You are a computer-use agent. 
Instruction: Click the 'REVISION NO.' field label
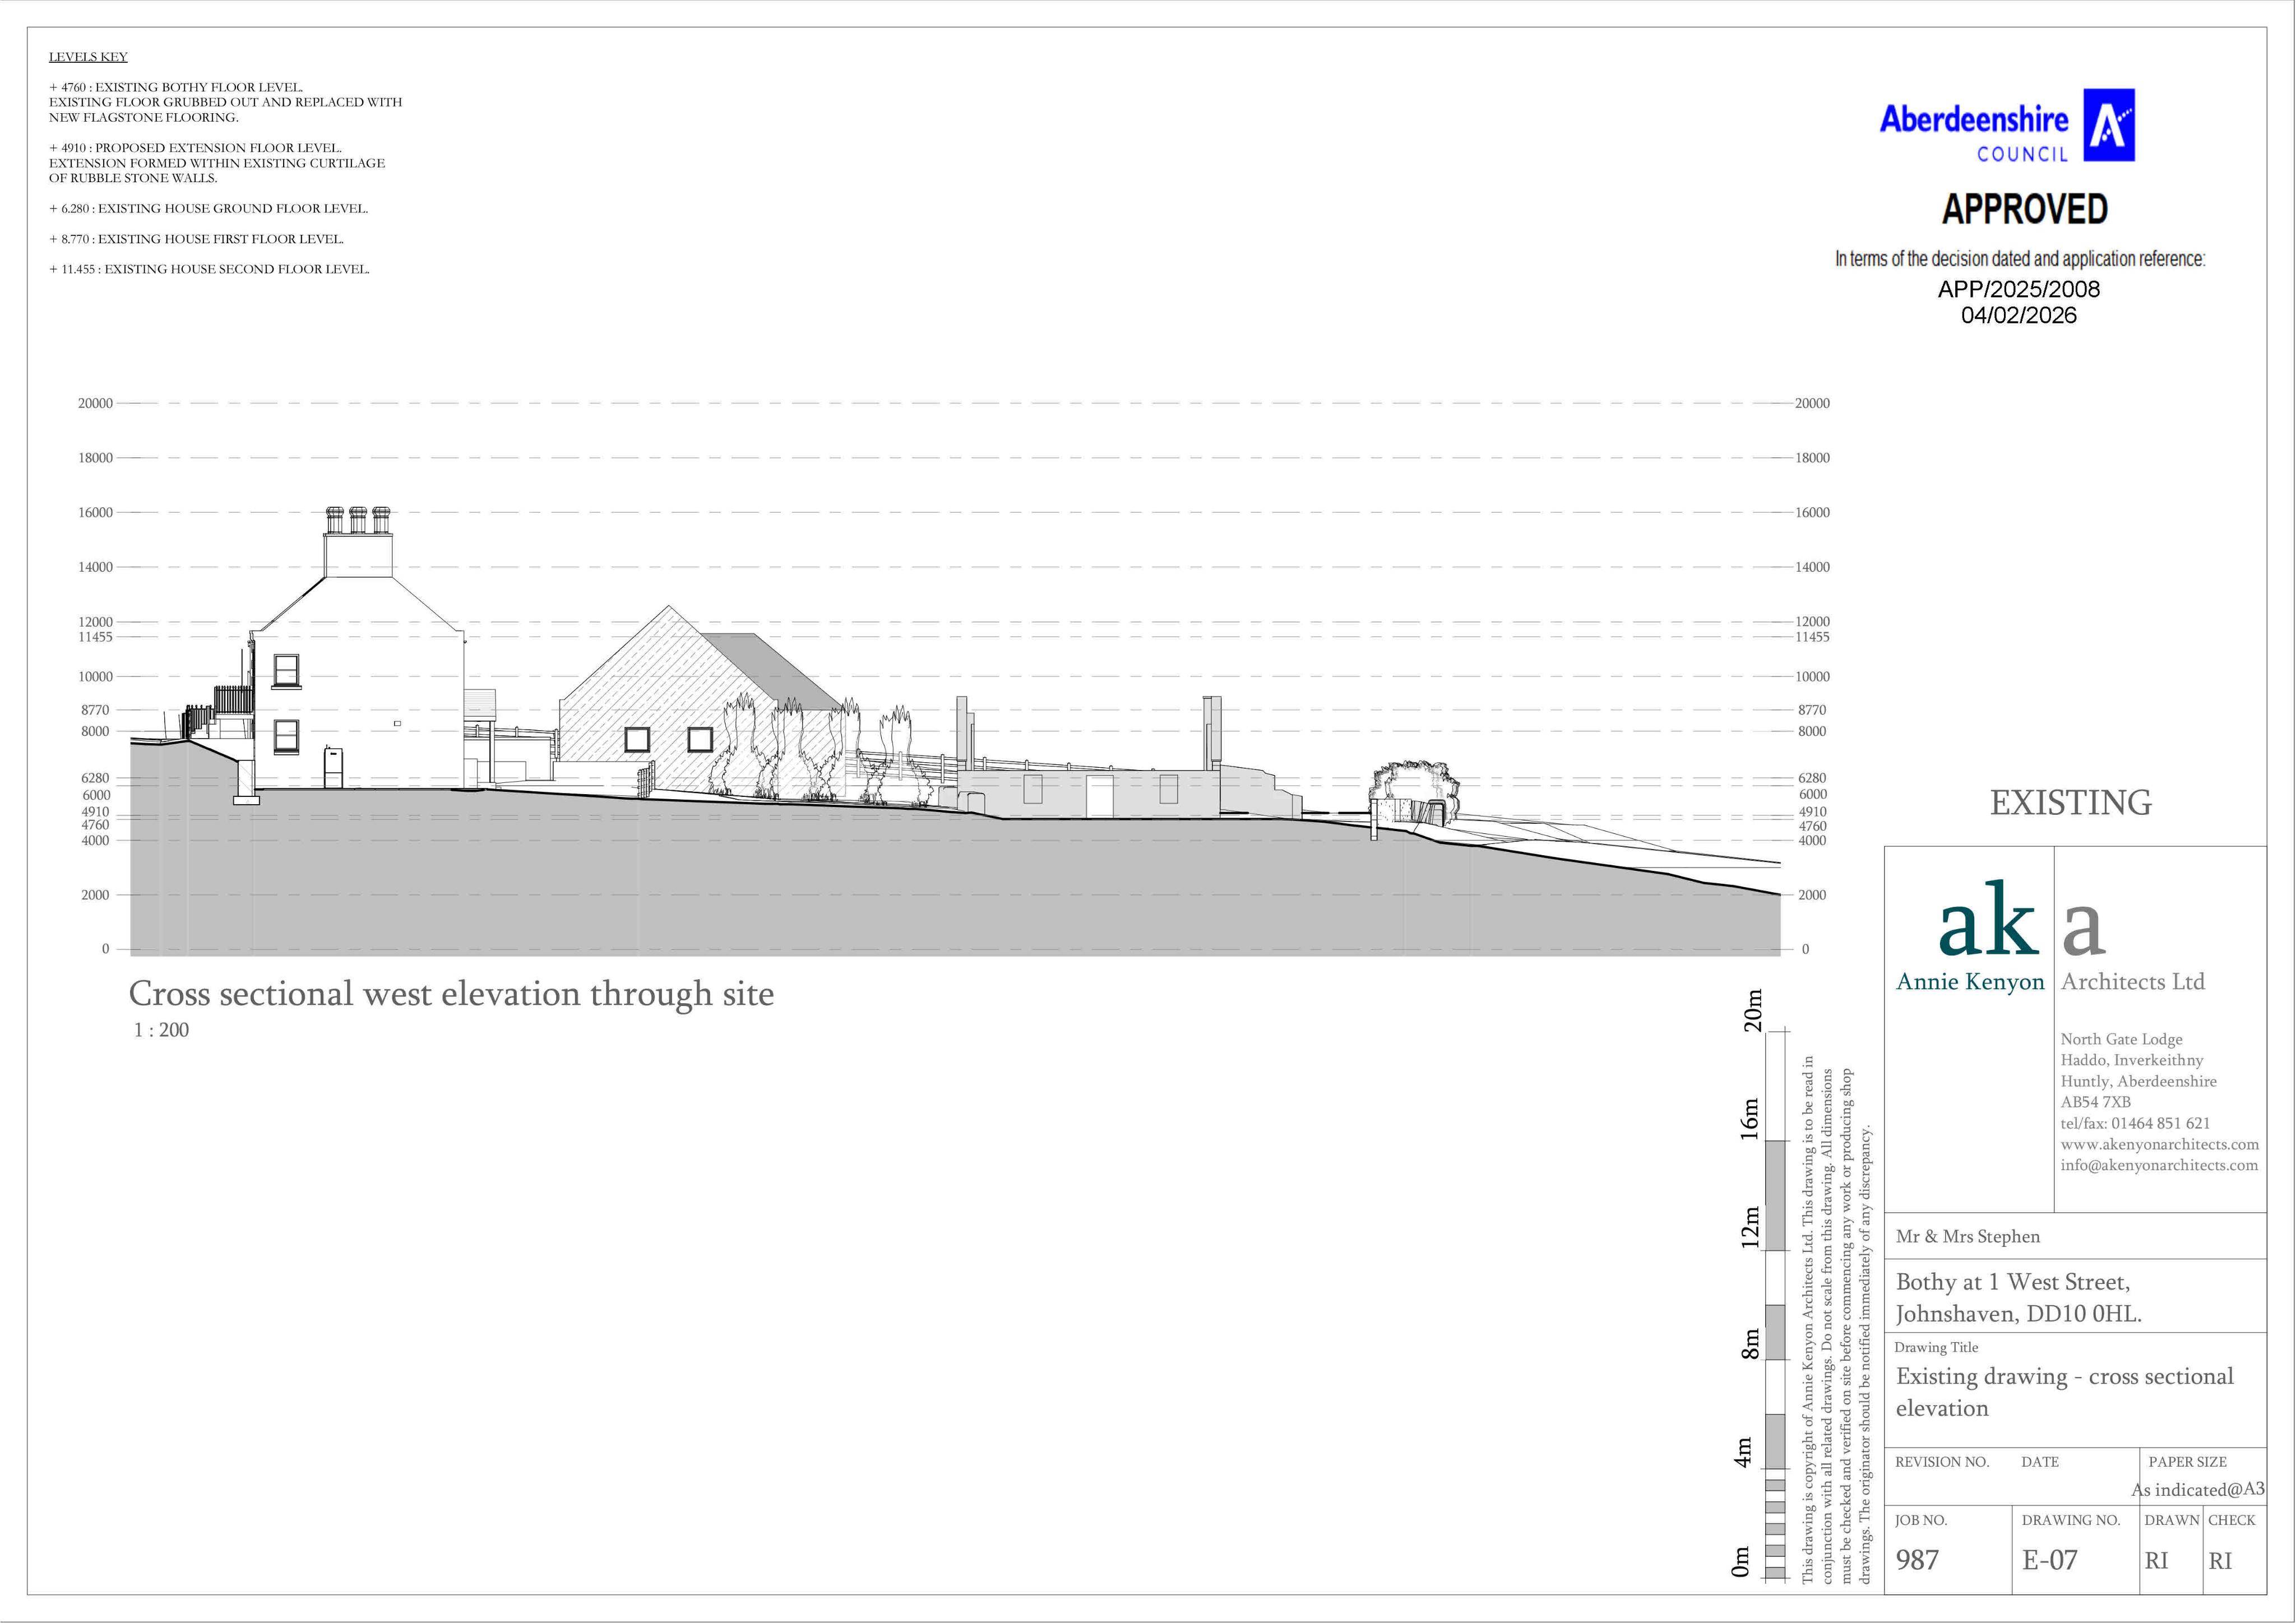(x=1942, y=1462)
